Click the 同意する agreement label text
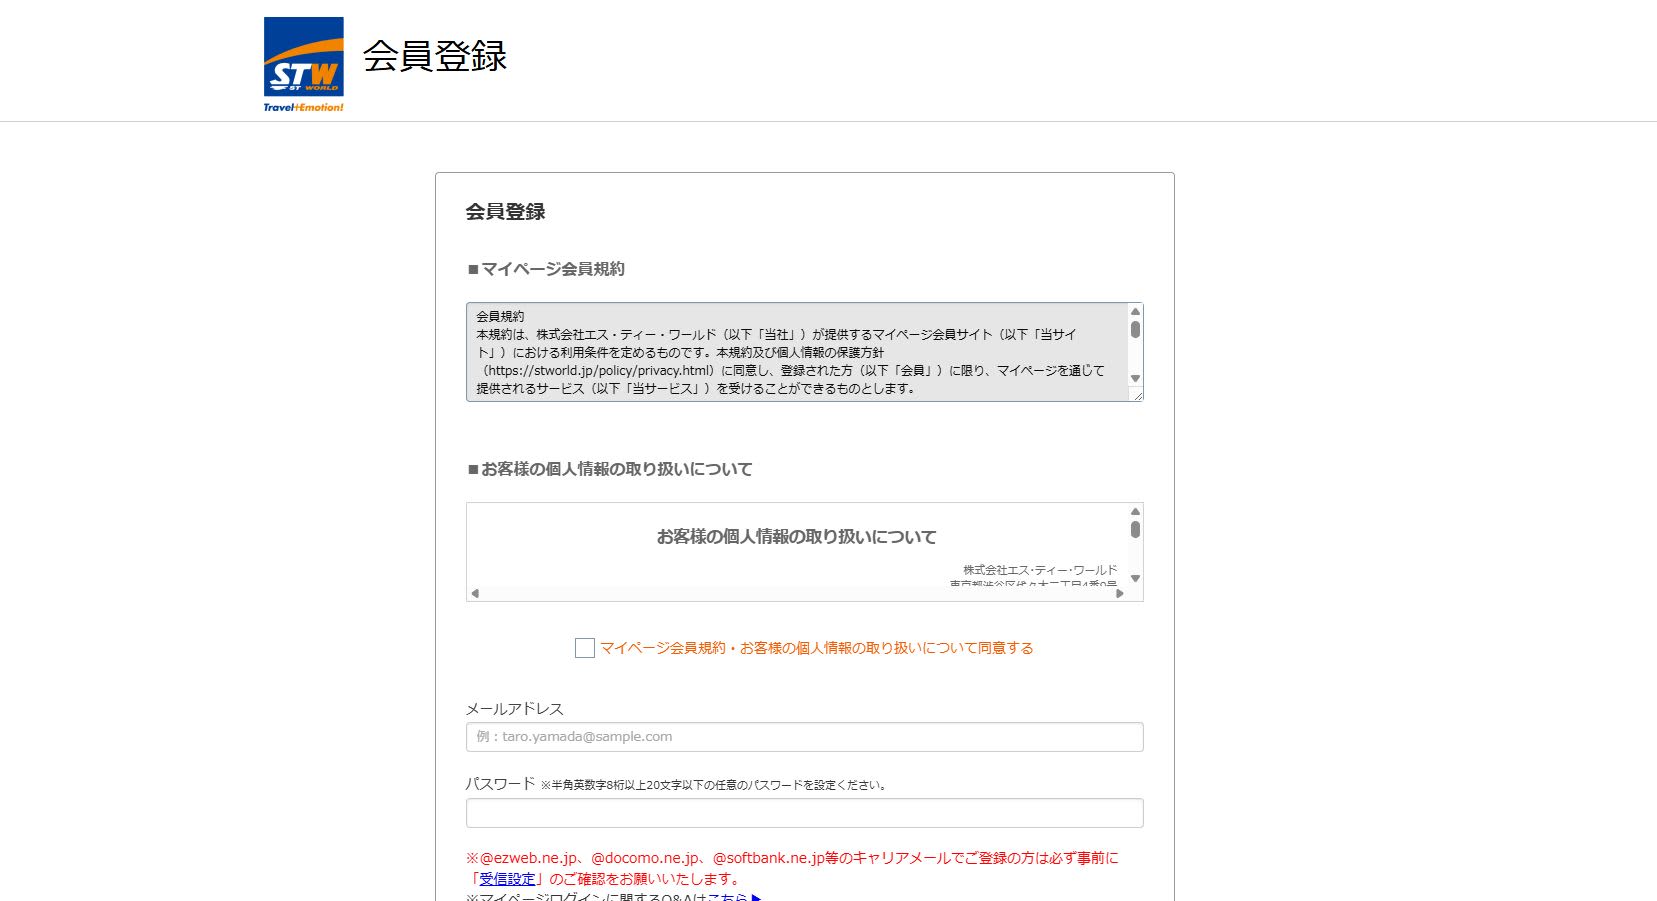Screen dimensions: 1657x901 click(x=817, y=648)
